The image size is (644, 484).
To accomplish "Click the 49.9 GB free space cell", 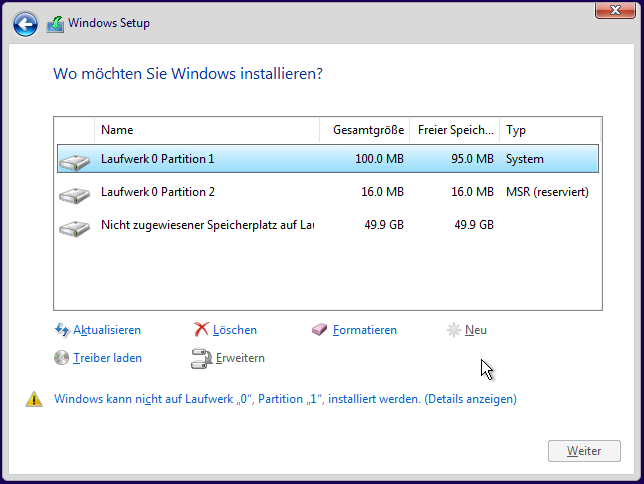I will (x=474, y=225).
